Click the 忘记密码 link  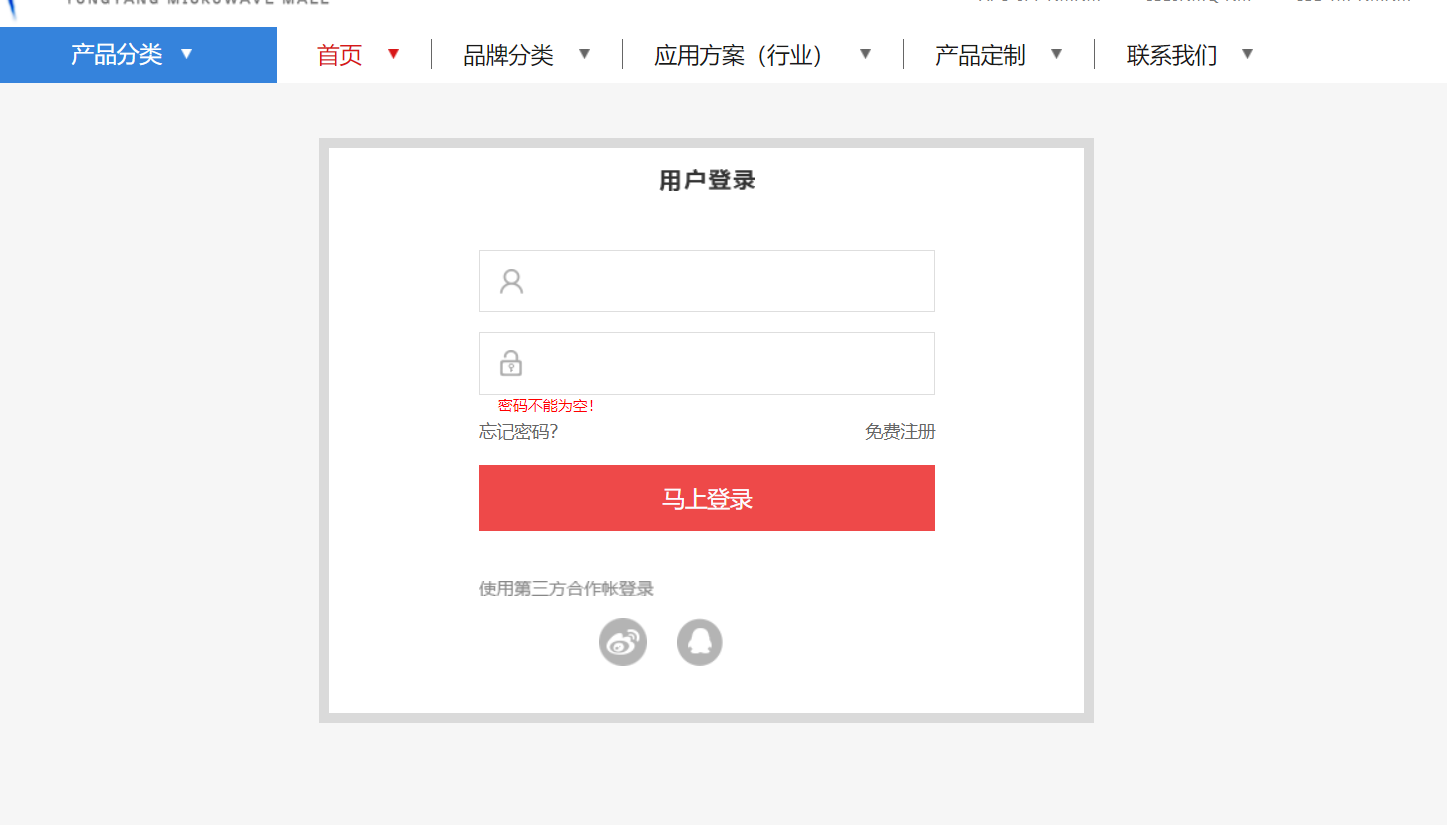[x=518, y=431]
